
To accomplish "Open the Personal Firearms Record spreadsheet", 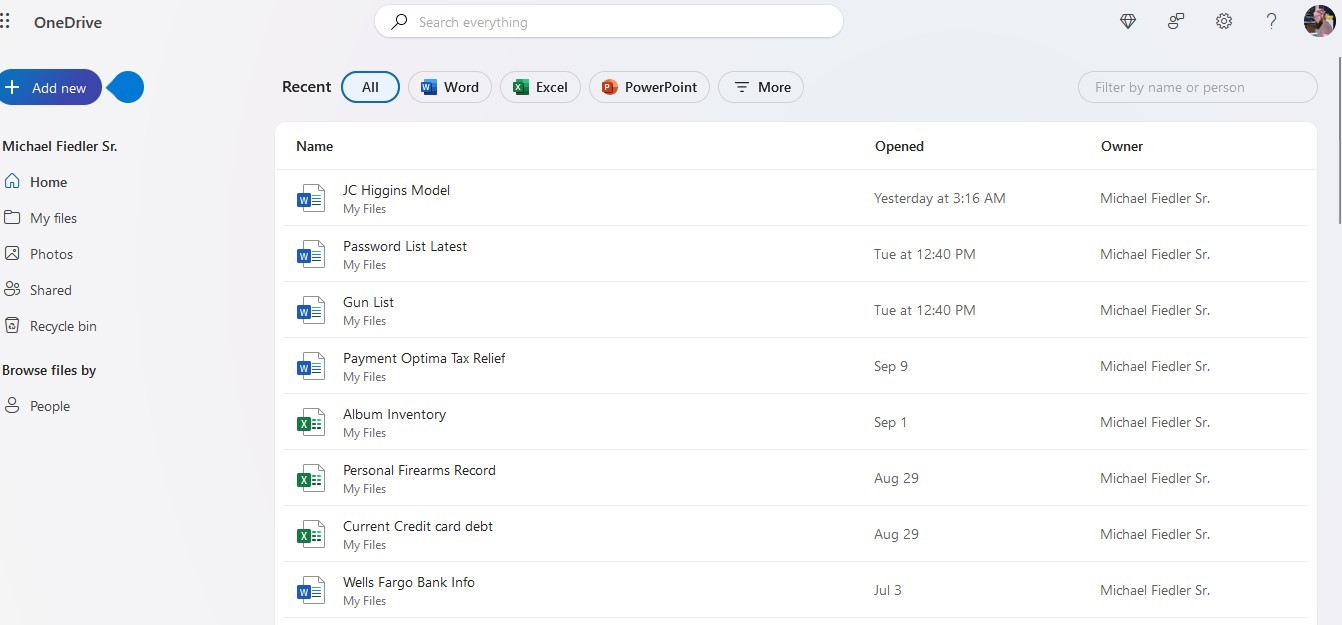I will point(419,470).
